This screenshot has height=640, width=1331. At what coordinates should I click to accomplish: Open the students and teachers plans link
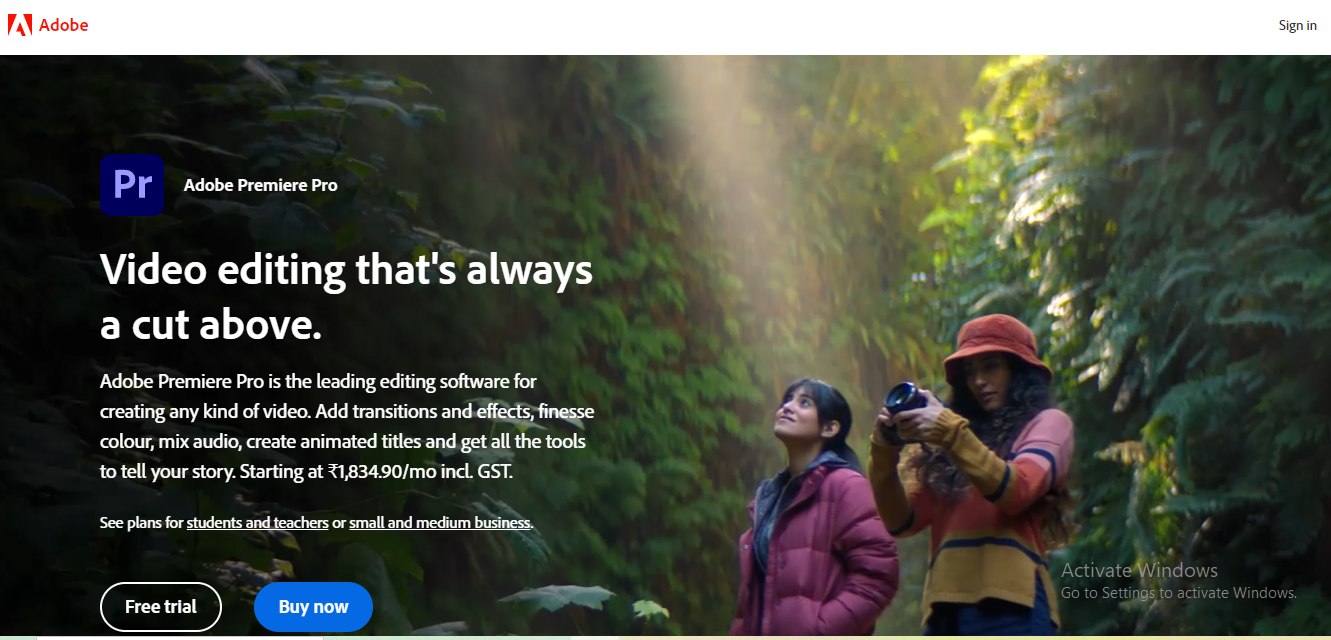258,523
